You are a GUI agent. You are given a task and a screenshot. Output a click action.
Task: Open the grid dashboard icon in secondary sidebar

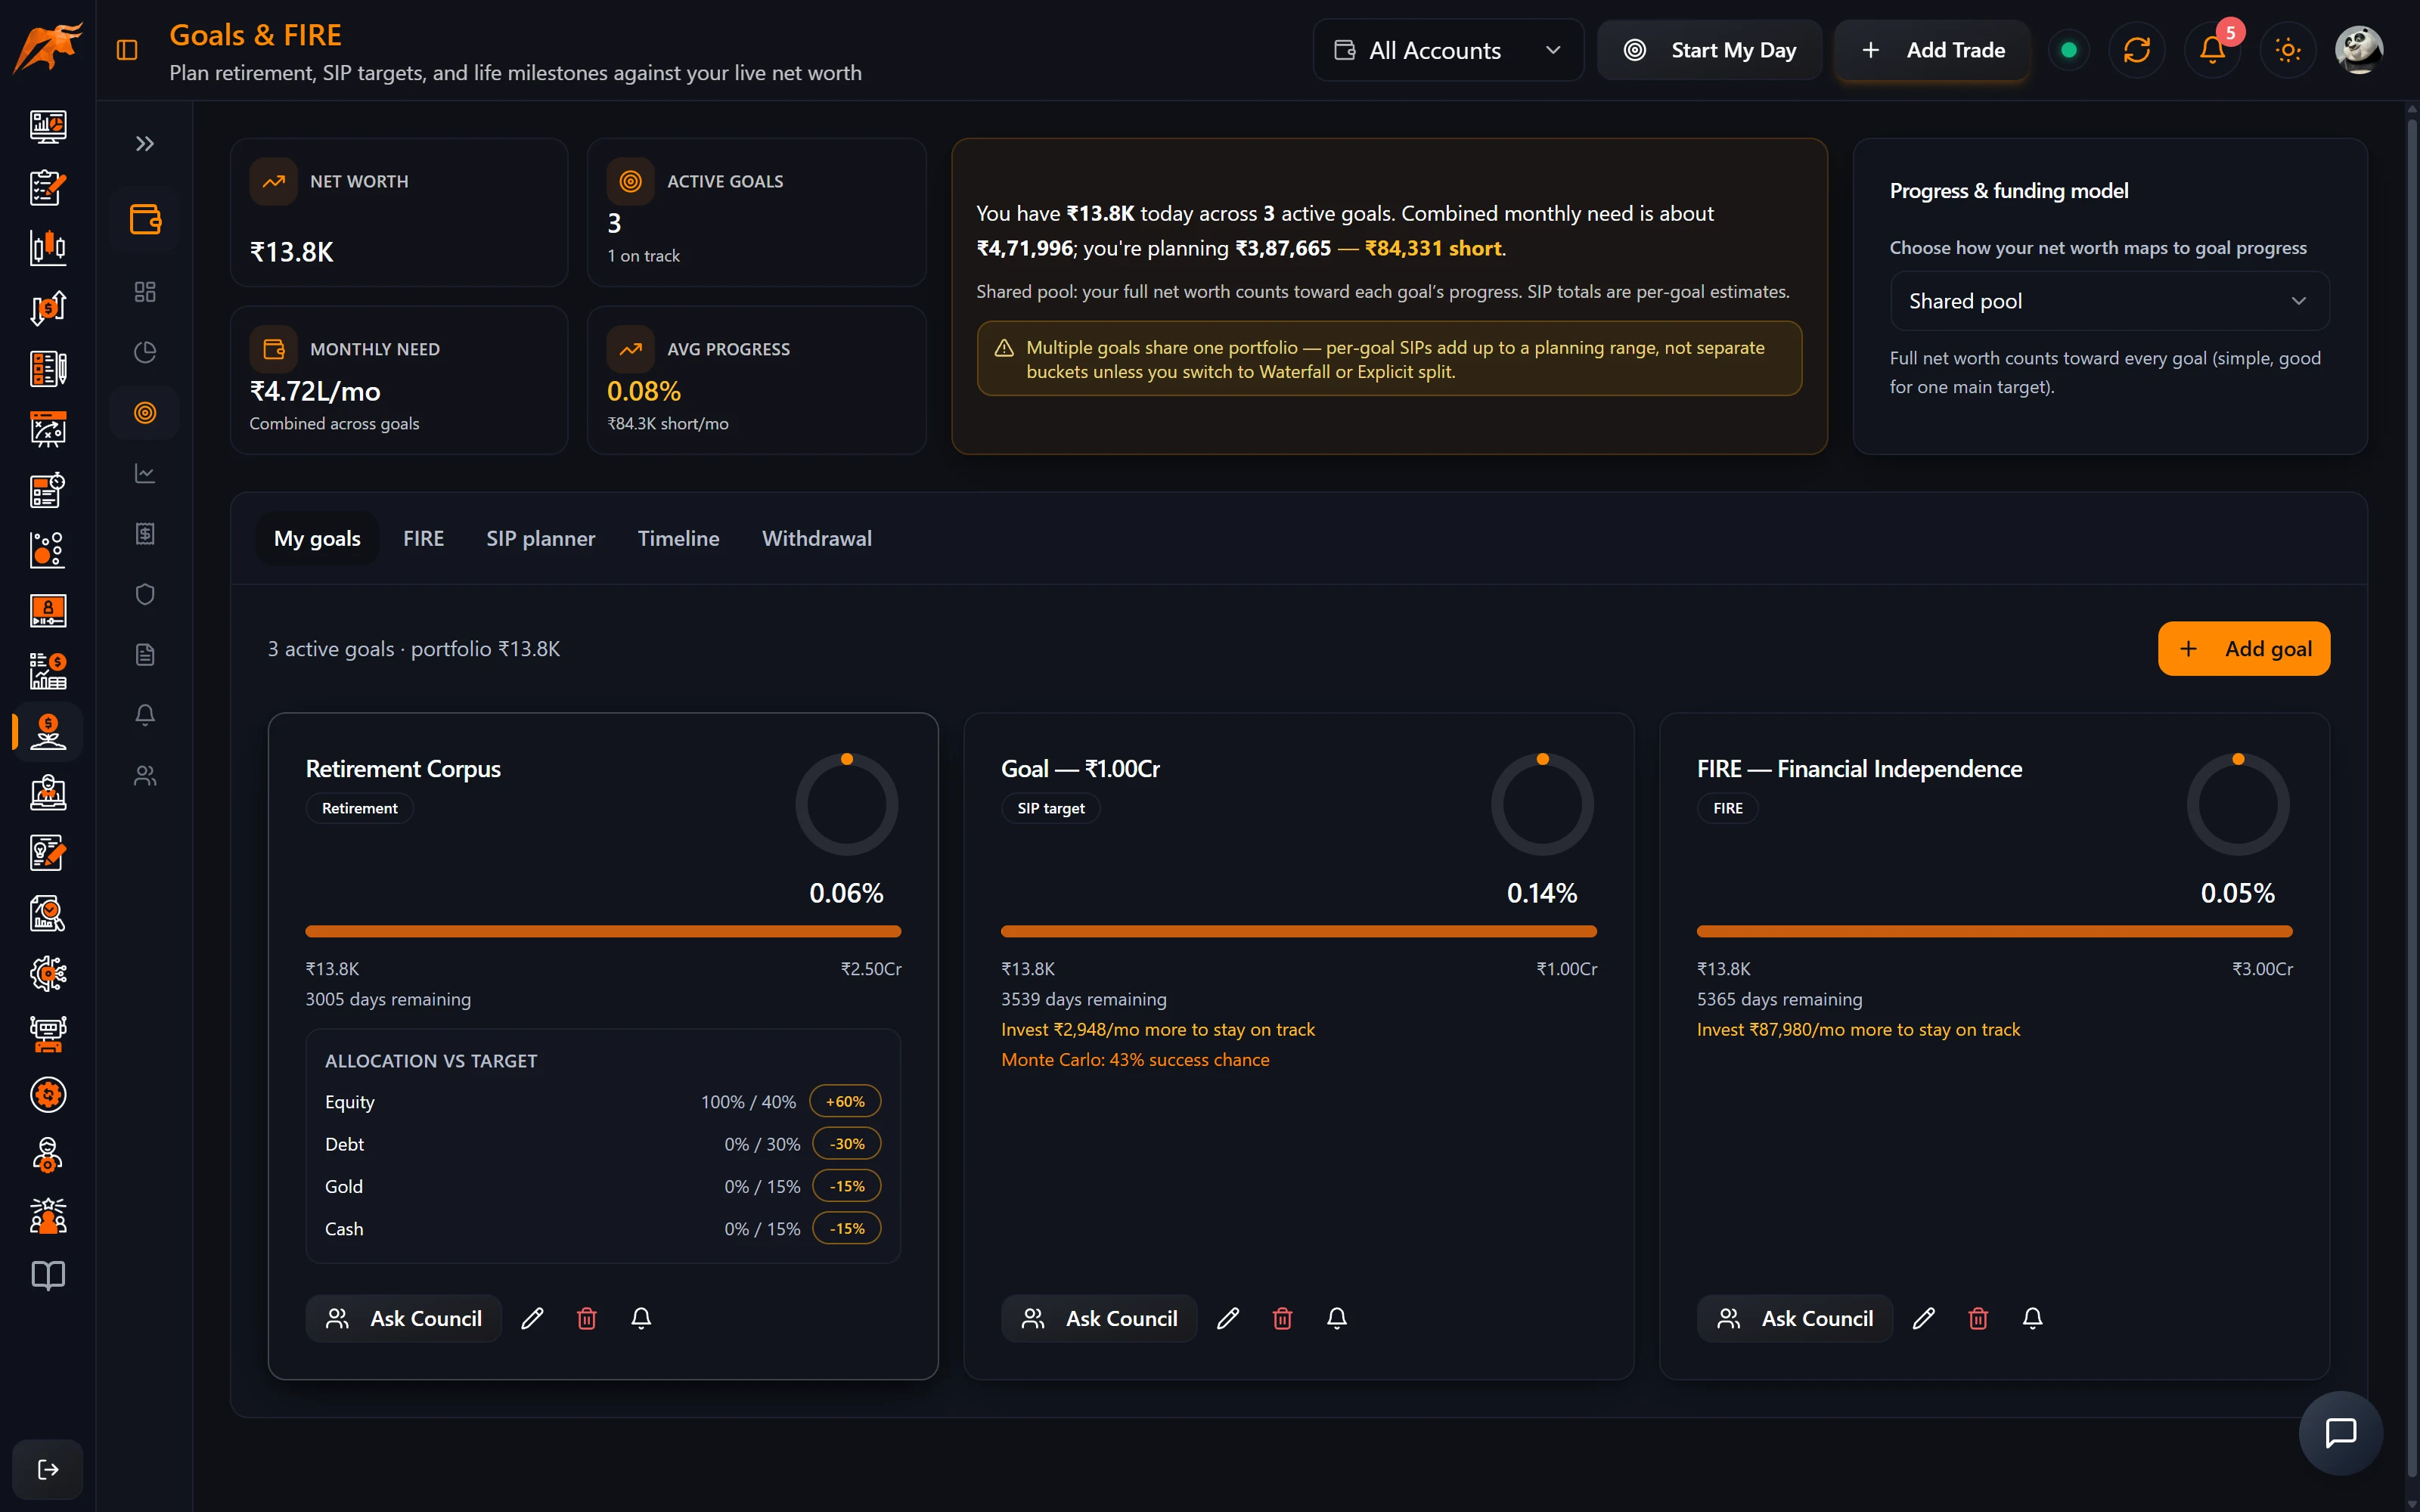145,292
